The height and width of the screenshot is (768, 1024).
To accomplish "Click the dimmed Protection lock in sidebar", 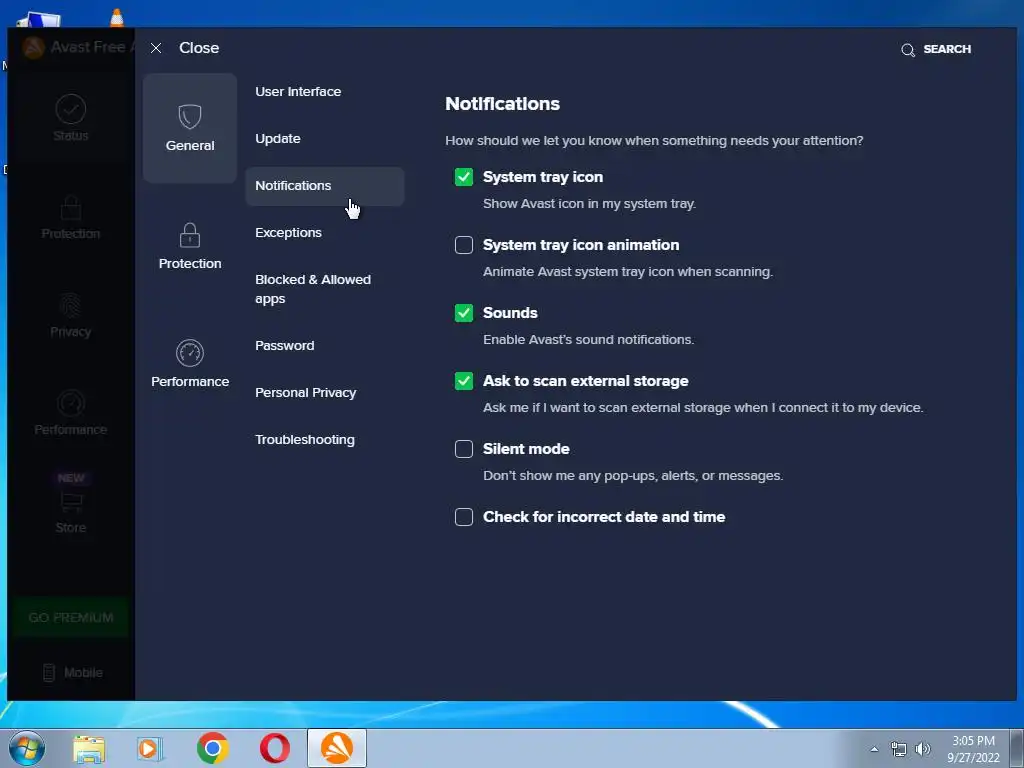I will pos(71,208).
